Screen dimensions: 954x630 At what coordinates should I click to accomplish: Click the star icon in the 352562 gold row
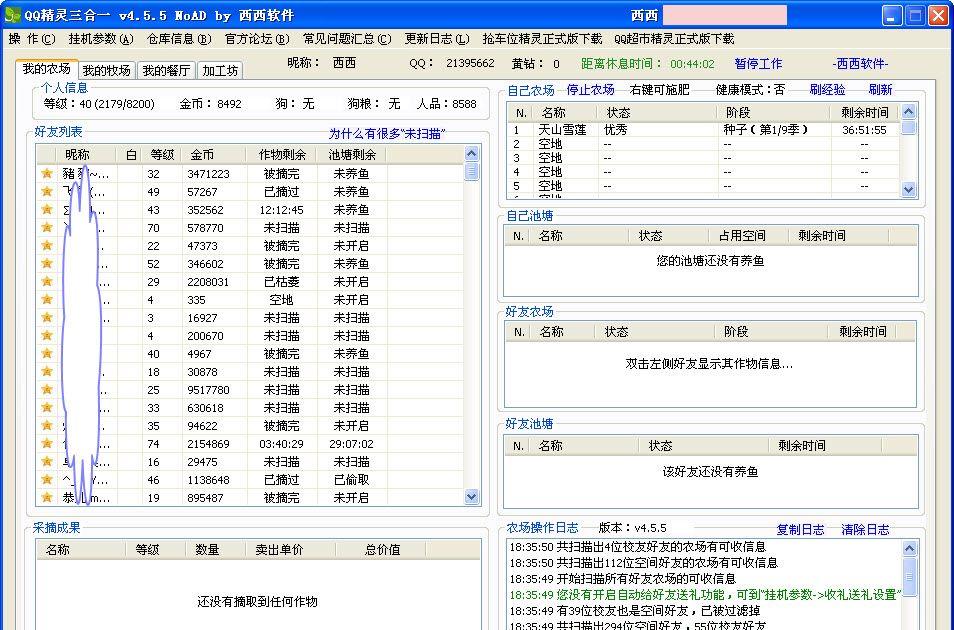coord(46,210)
